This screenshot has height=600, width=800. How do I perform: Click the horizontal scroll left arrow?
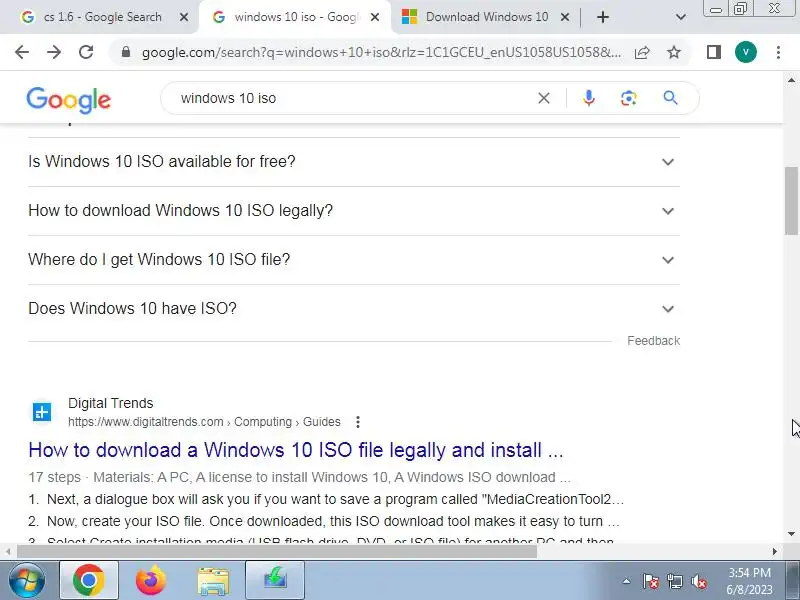8,552
